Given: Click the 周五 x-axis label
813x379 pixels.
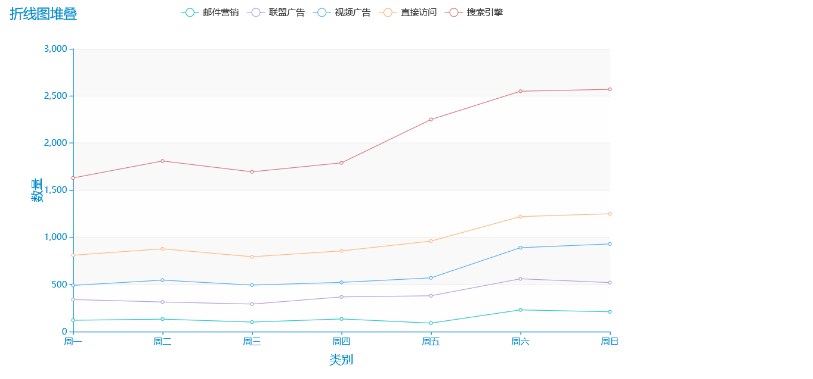Looking at the screenshot, I should 431,342.
